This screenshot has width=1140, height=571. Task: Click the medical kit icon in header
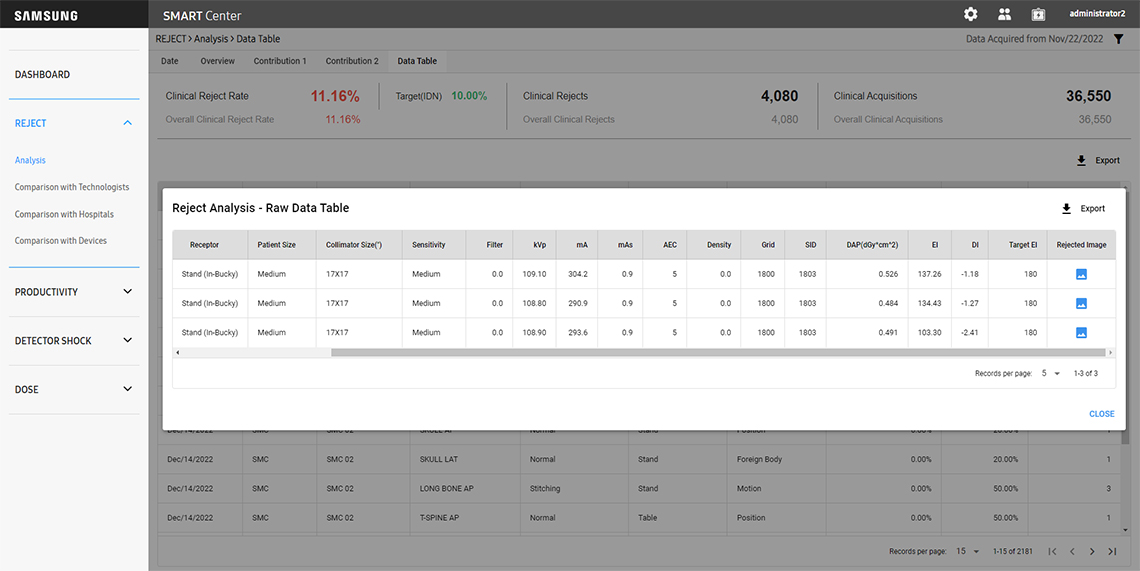1038,14
